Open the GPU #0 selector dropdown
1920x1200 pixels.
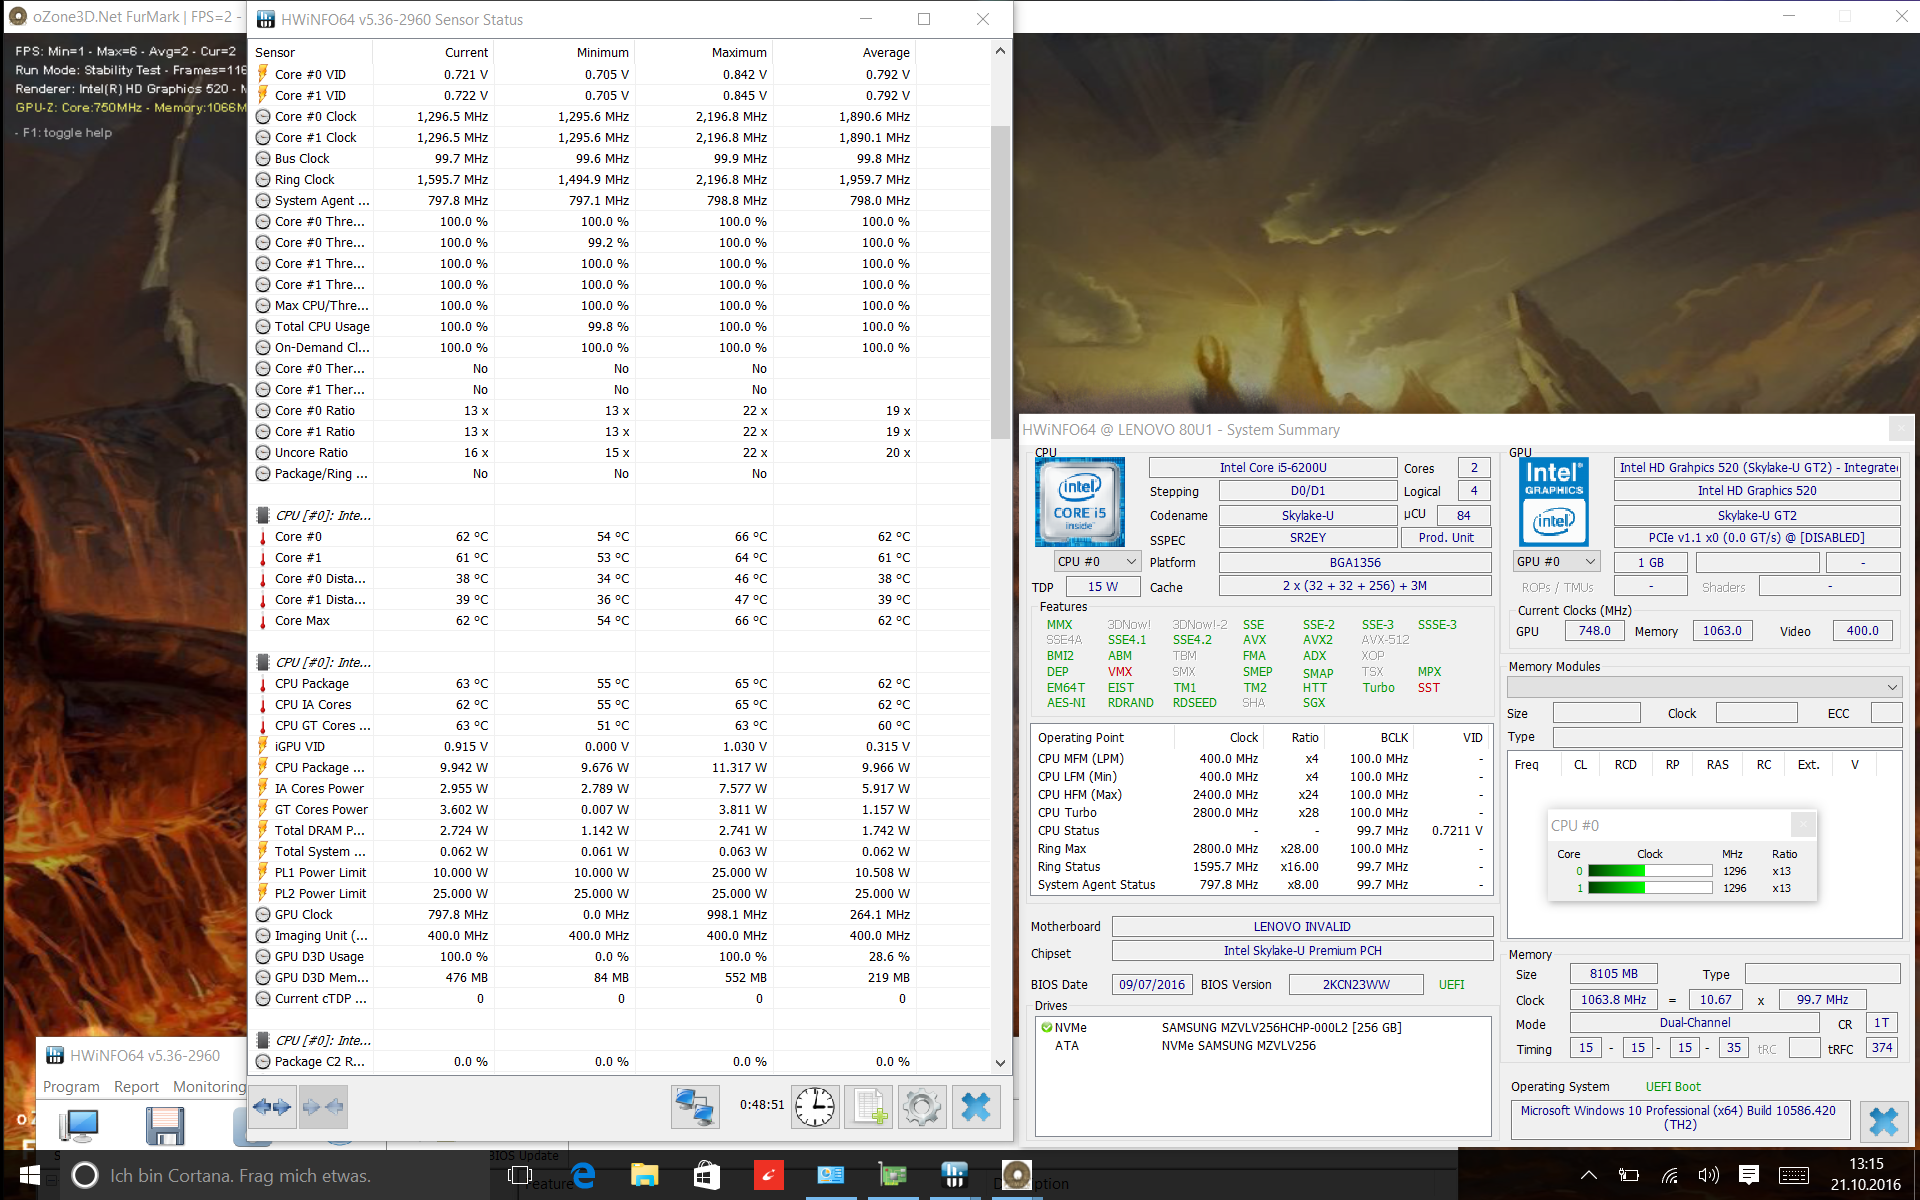coord(1556,562)
